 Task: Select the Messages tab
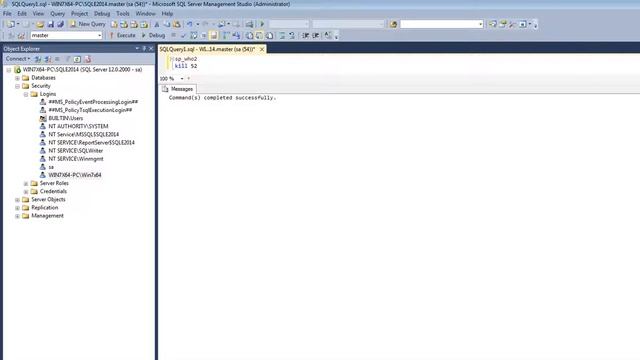(178, 89)
